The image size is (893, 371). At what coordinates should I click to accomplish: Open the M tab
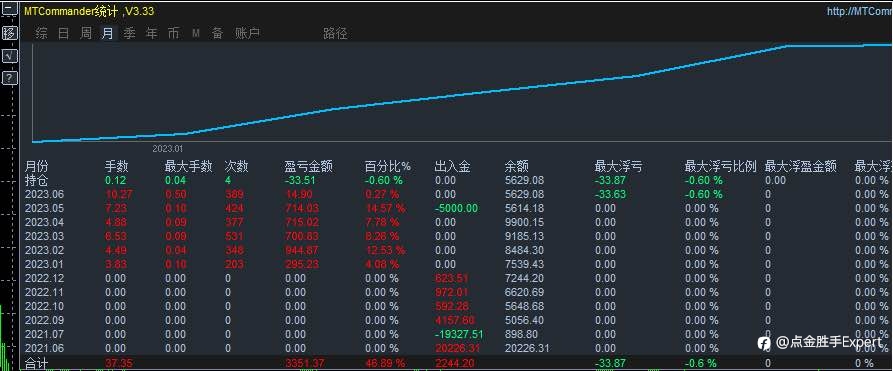[x=195, y=33]
